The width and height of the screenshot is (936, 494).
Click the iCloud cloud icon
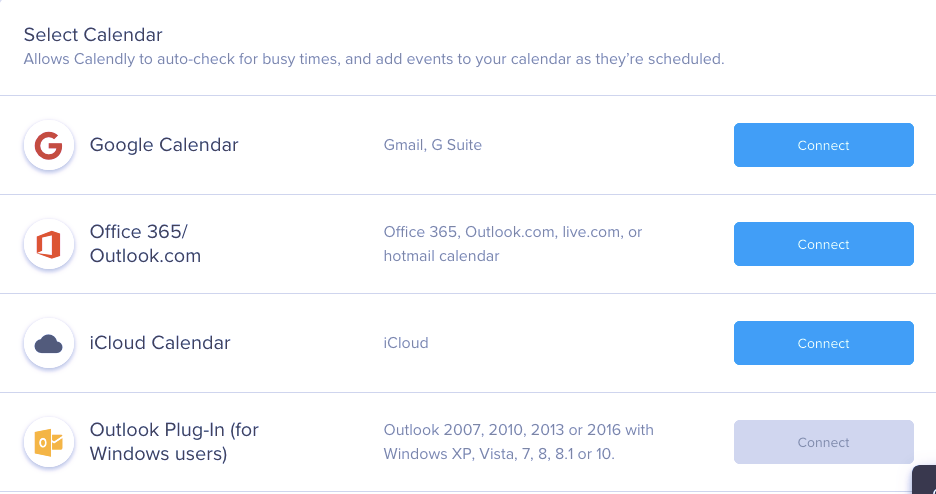[x=48, y=343]
